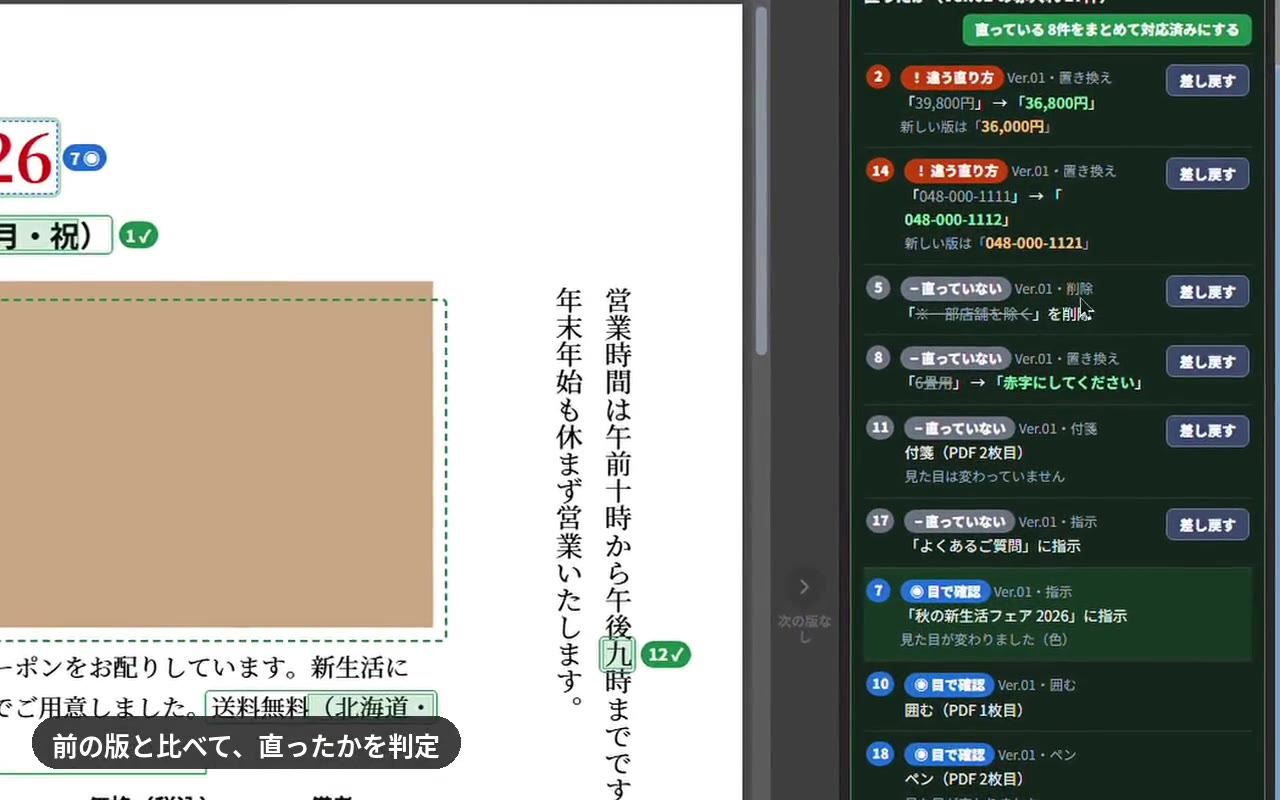Click the 付箋（PDF 2枚目） entry
The image size is (1280, 800).
point(964,453)
